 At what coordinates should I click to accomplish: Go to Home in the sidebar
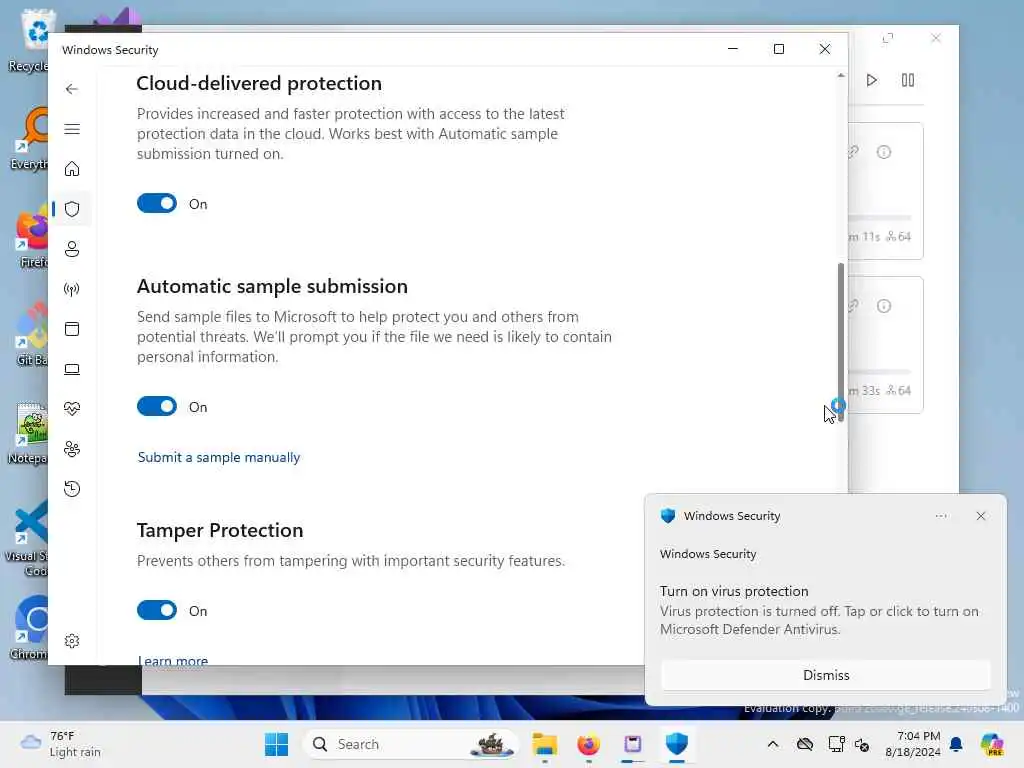pos(72,169)
